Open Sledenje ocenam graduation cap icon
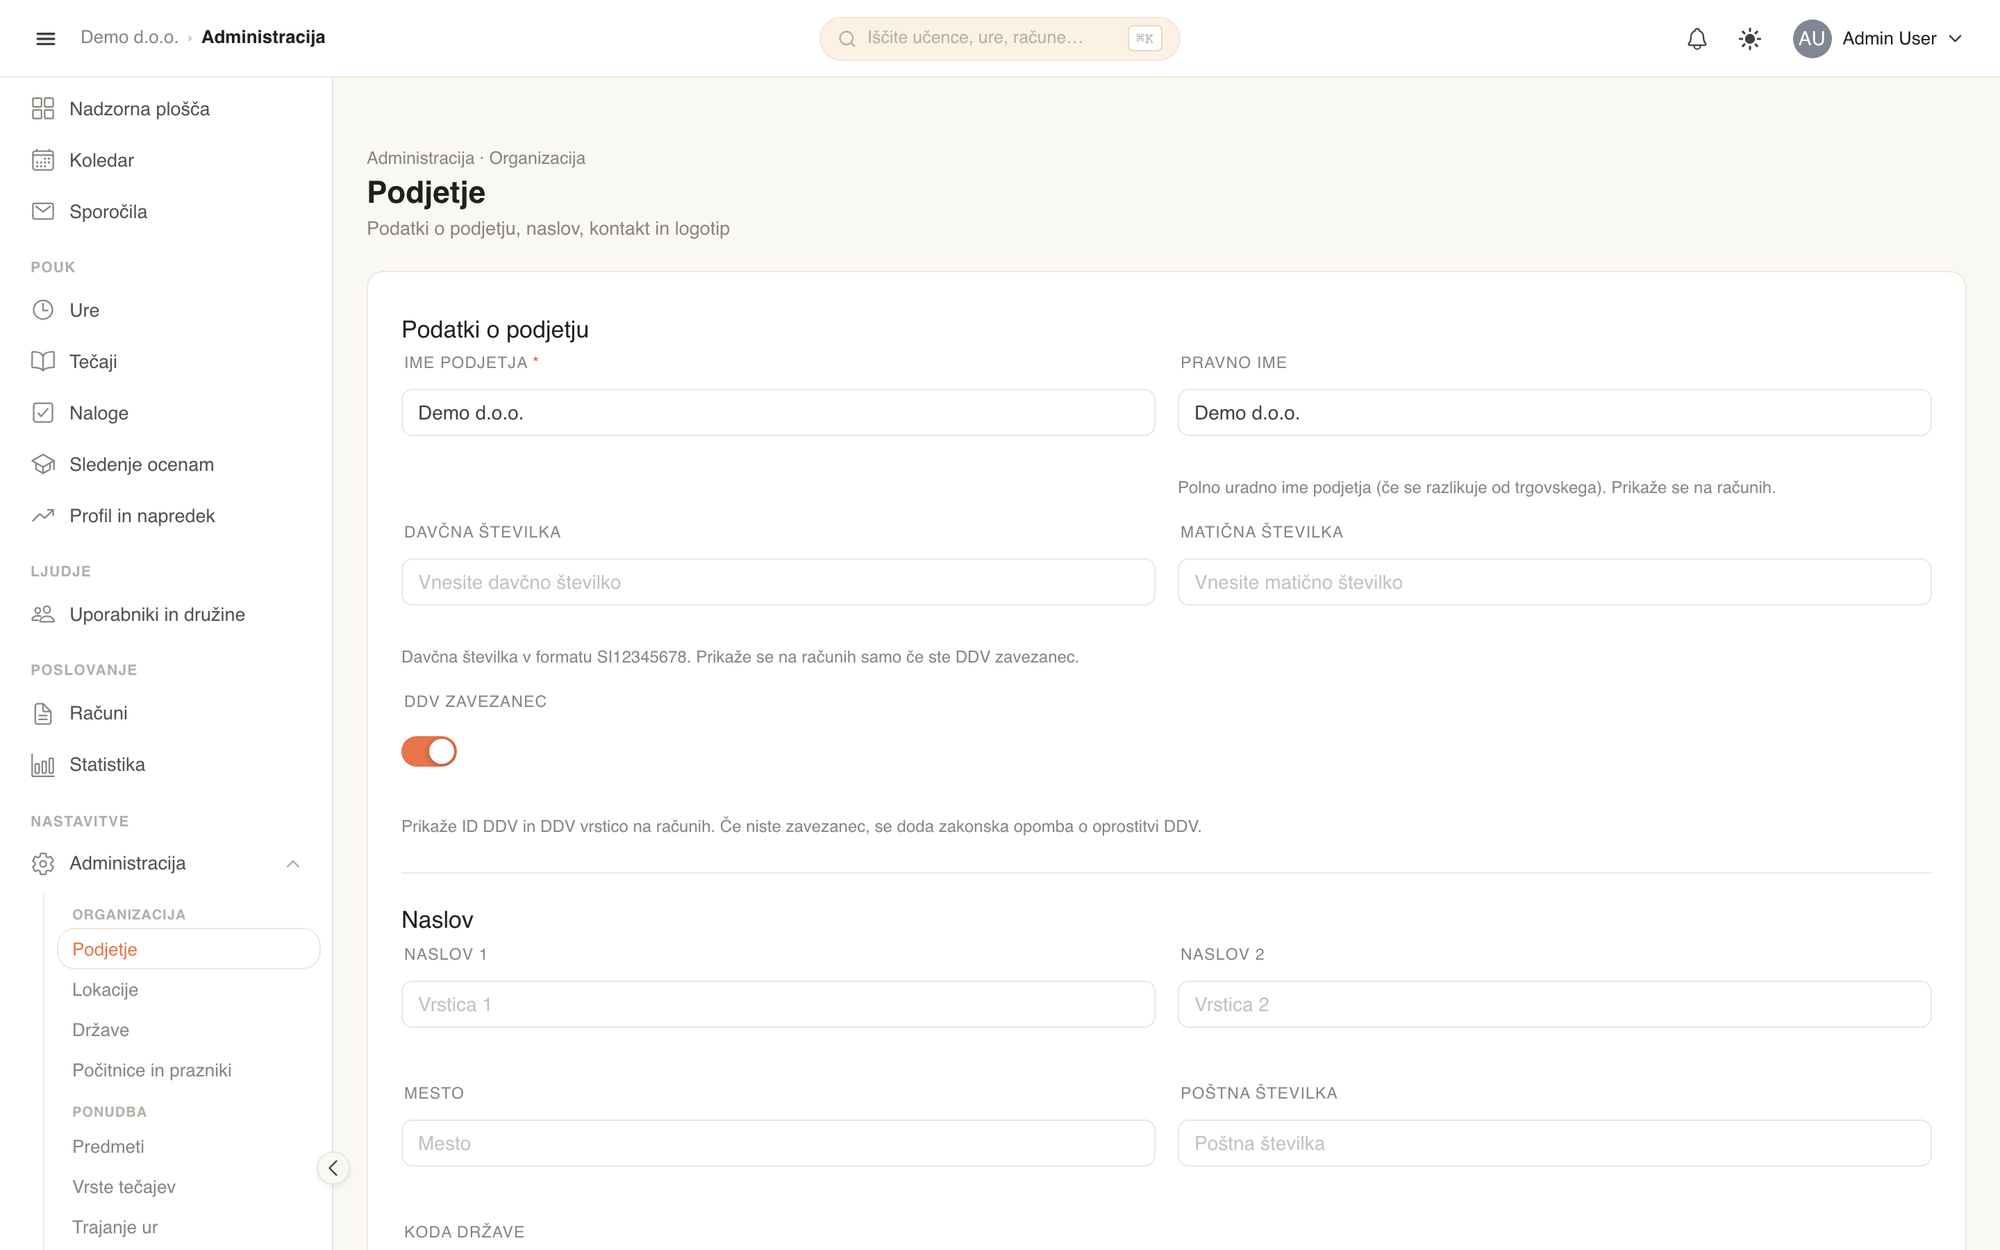The image size is (2000, 1250). (x=43, y=464)
